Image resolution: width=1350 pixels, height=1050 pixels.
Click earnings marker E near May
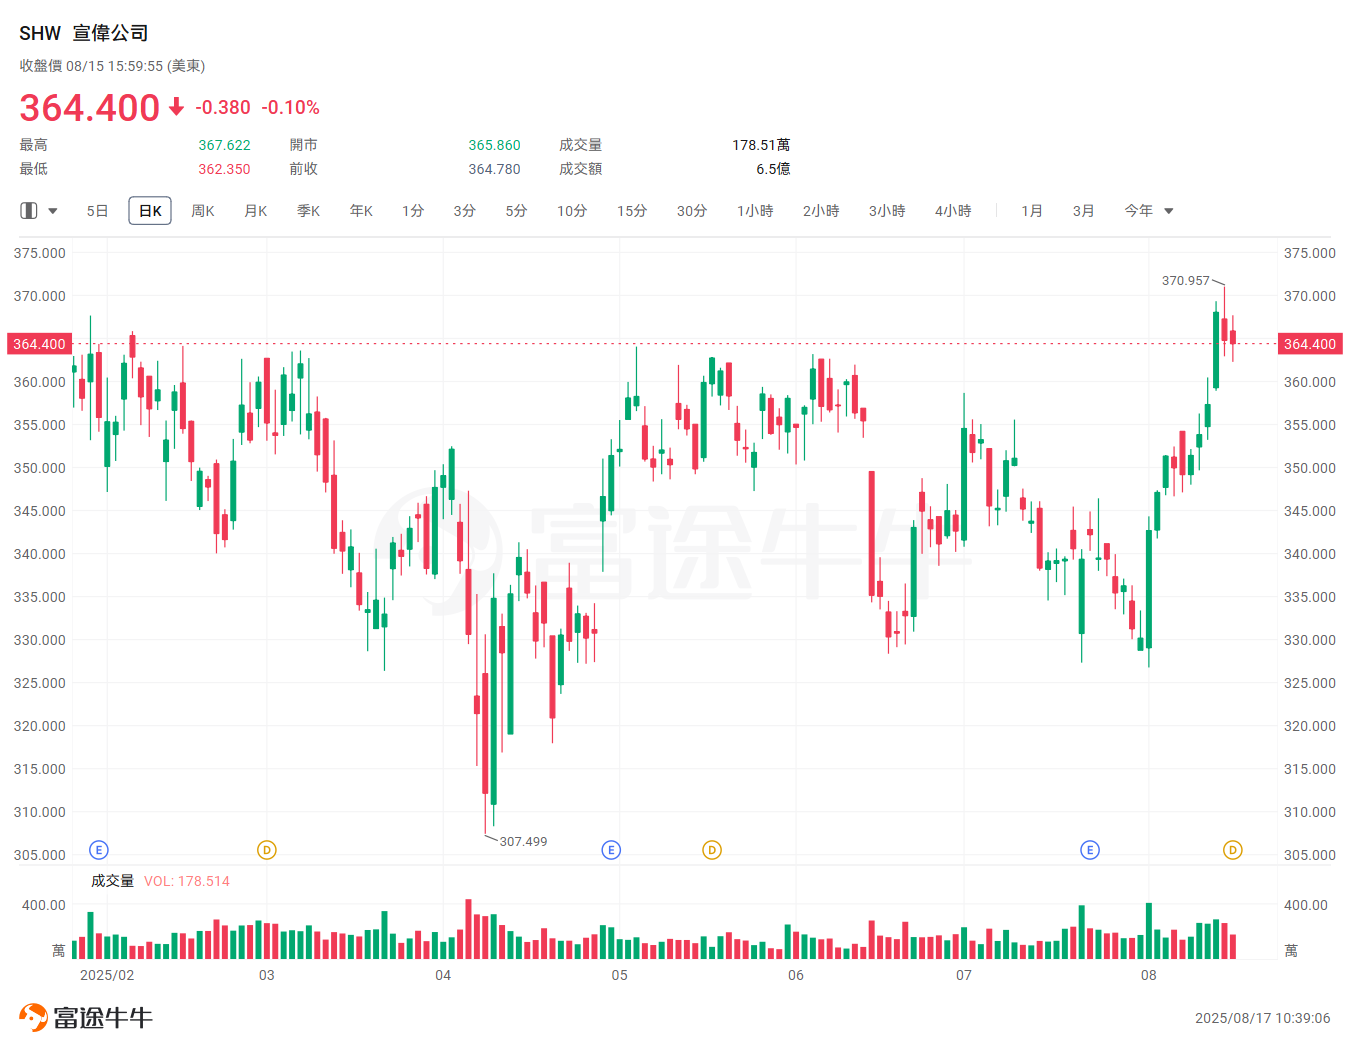pos(611,850)
